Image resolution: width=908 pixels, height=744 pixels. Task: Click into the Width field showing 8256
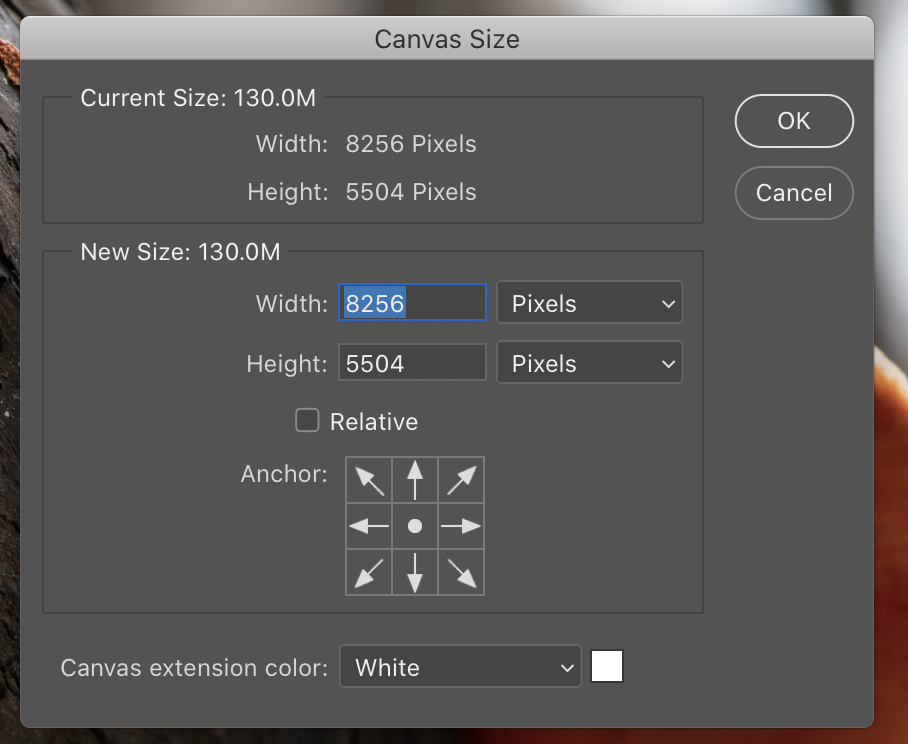[x=412, y=304]
